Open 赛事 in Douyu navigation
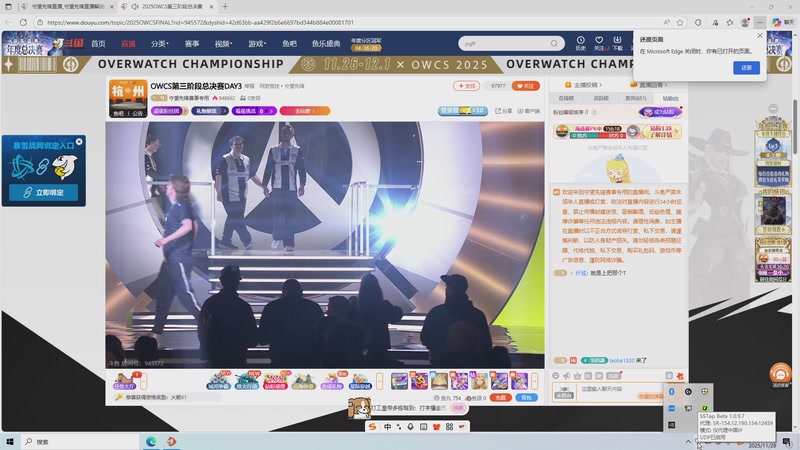 tap(192, 43)
